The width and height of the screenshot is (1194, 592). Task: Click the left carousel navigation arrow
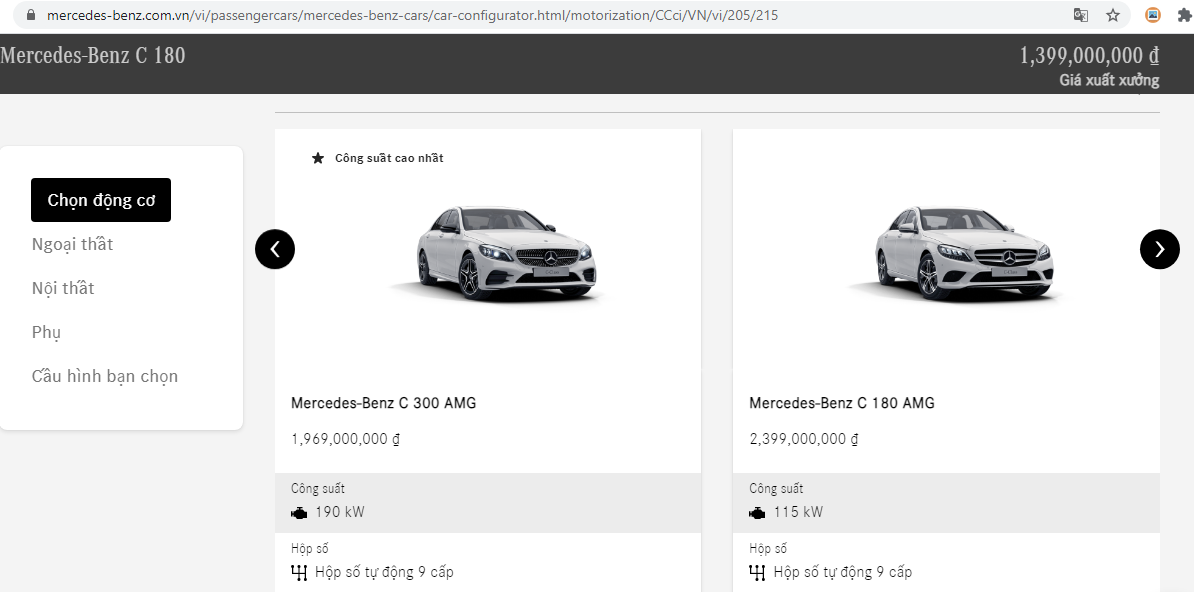[x=275, y=249]
